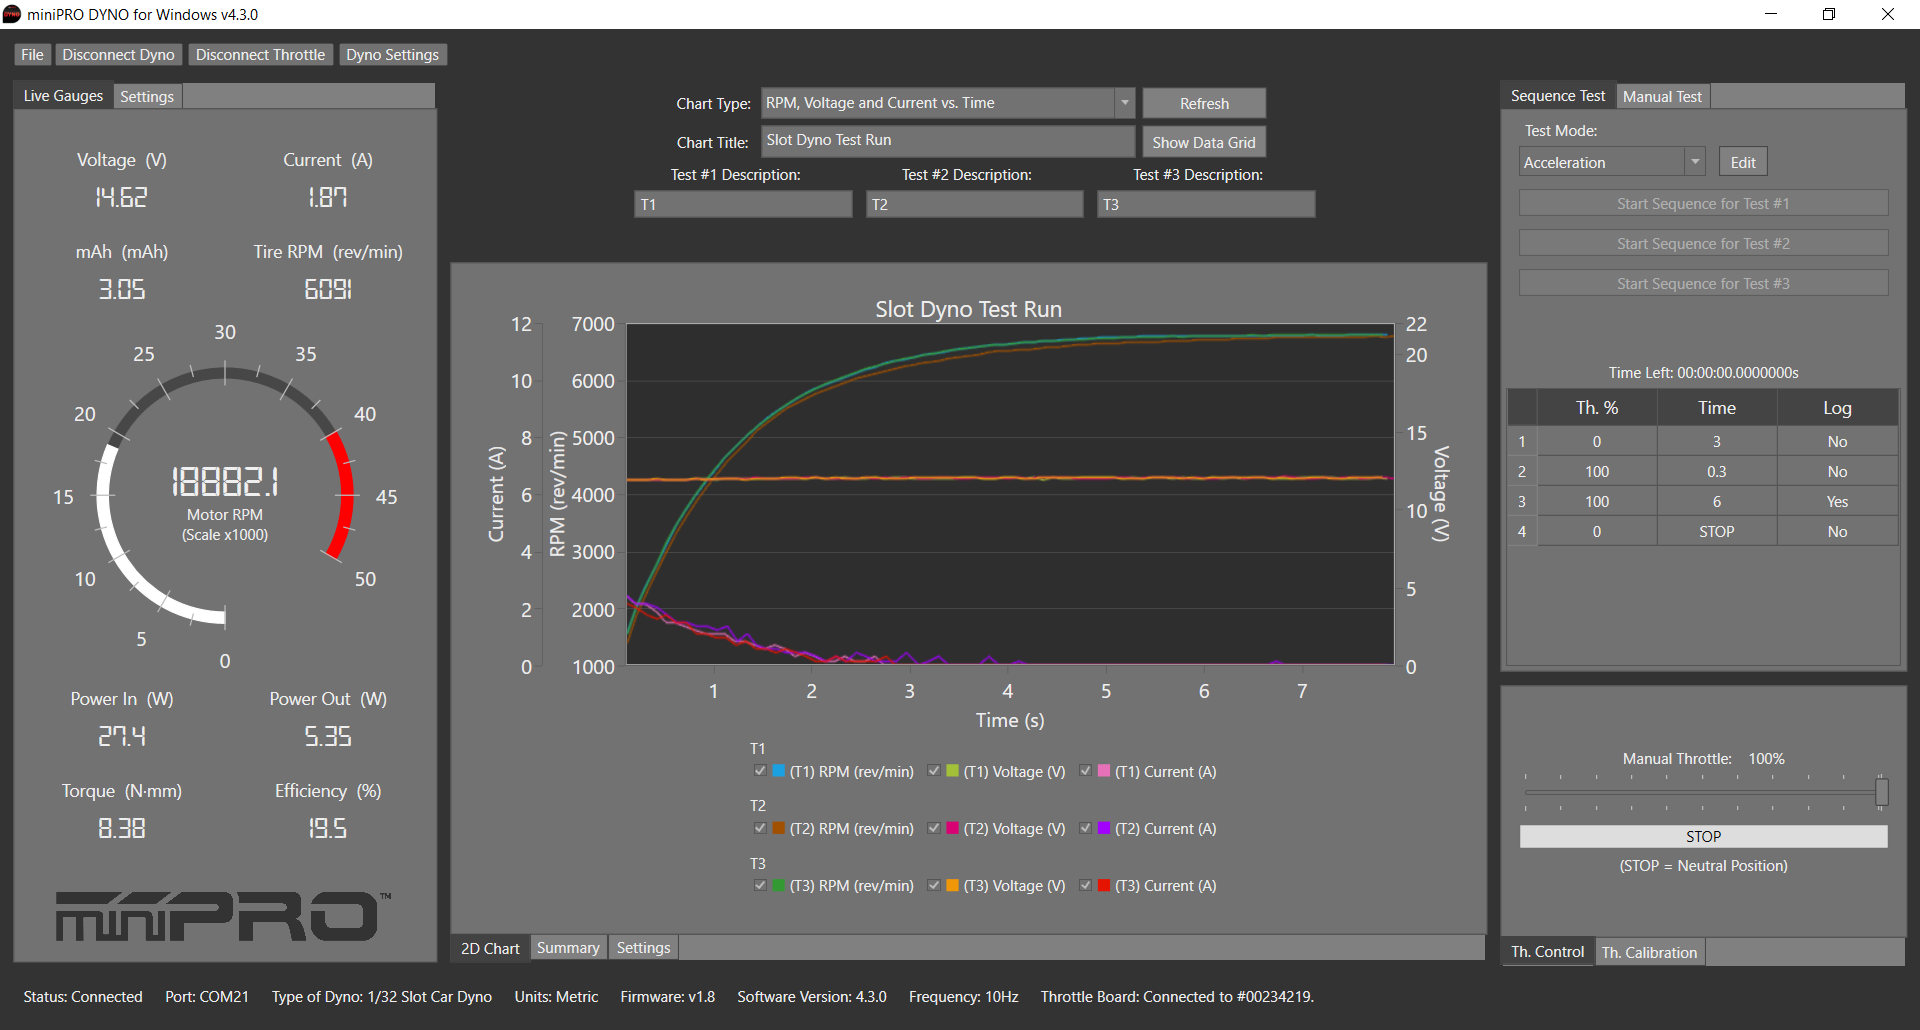
Task: Open the Chart Type dropdown arrow
Action: [1125, 103]
